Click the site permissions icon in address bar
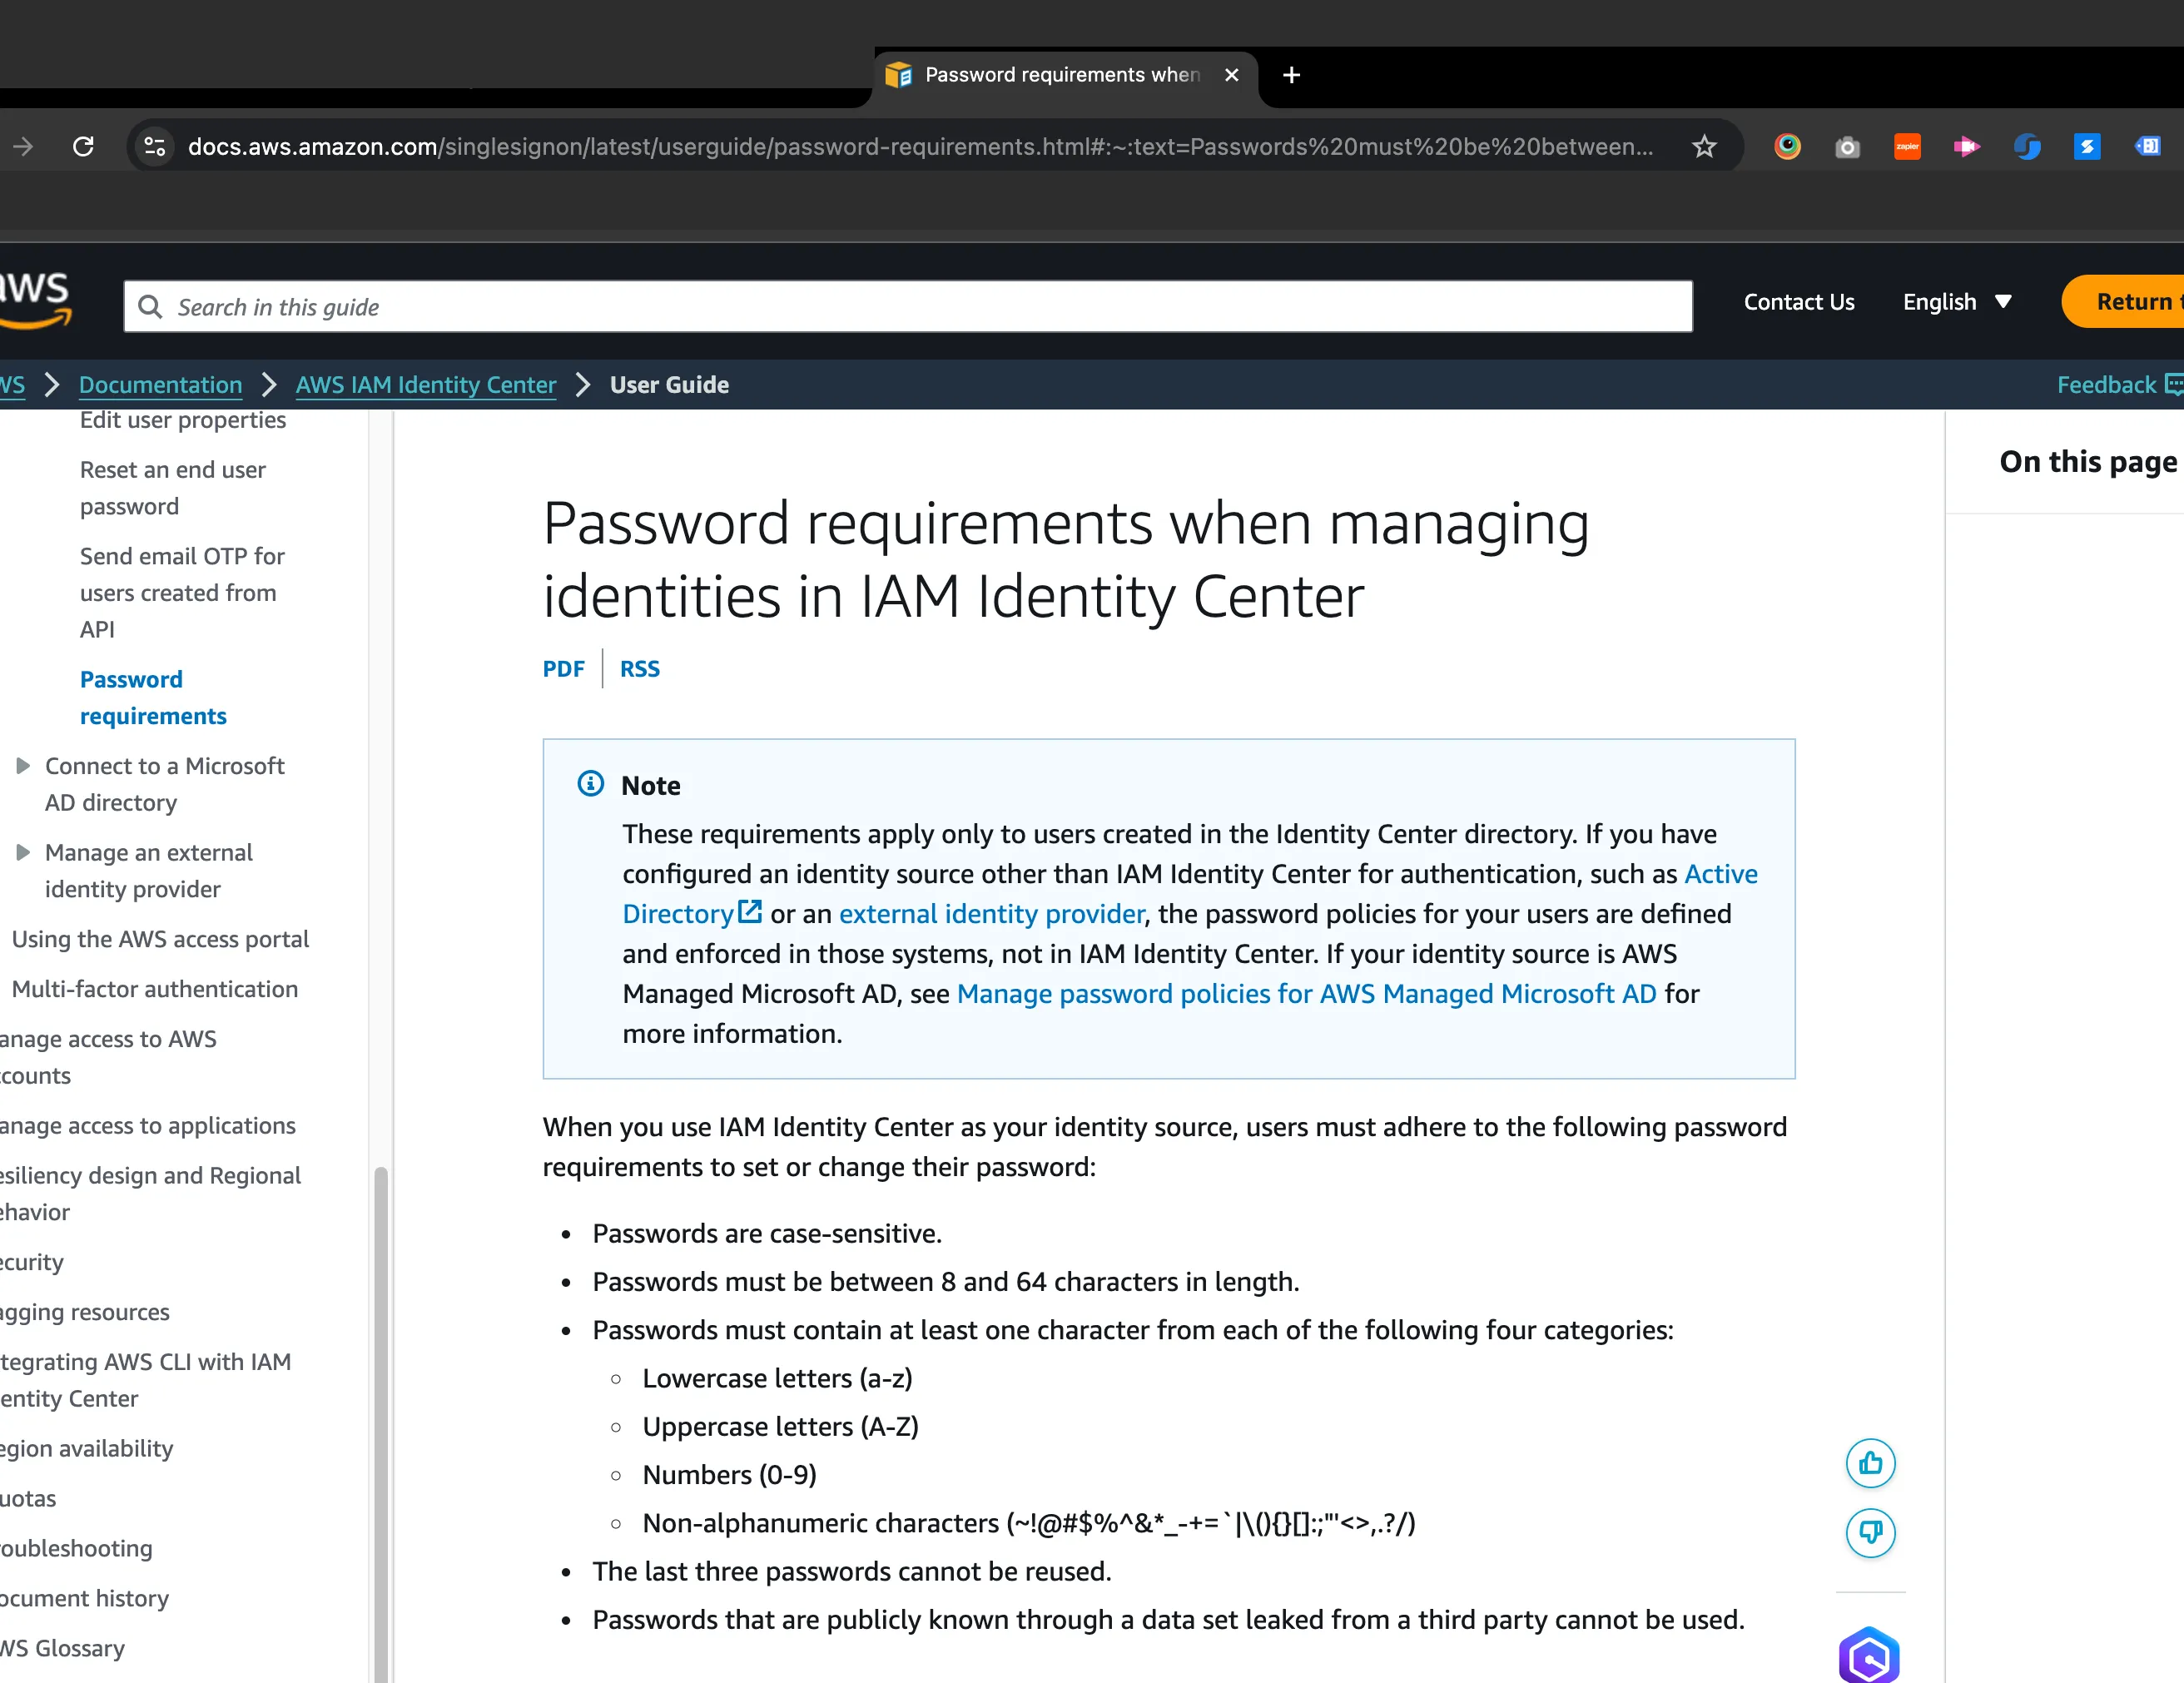Screen dimensions: 2184x1683 coord(154,146)
